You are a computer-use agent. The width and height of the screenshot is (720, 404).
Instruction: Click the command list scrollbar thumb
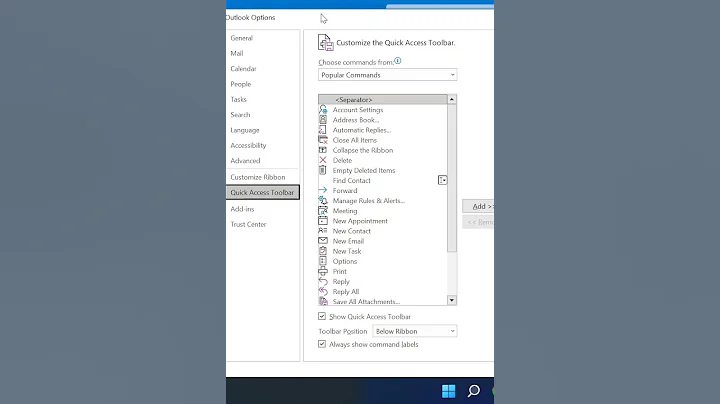pyautogui.click(x=452, y=178)
